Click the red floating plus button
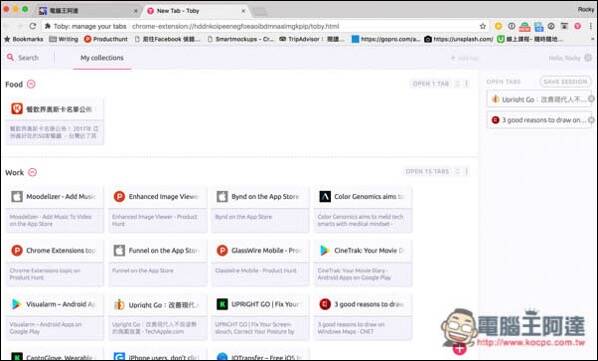This screenshot has height=361, width=598. coord(460,348)
